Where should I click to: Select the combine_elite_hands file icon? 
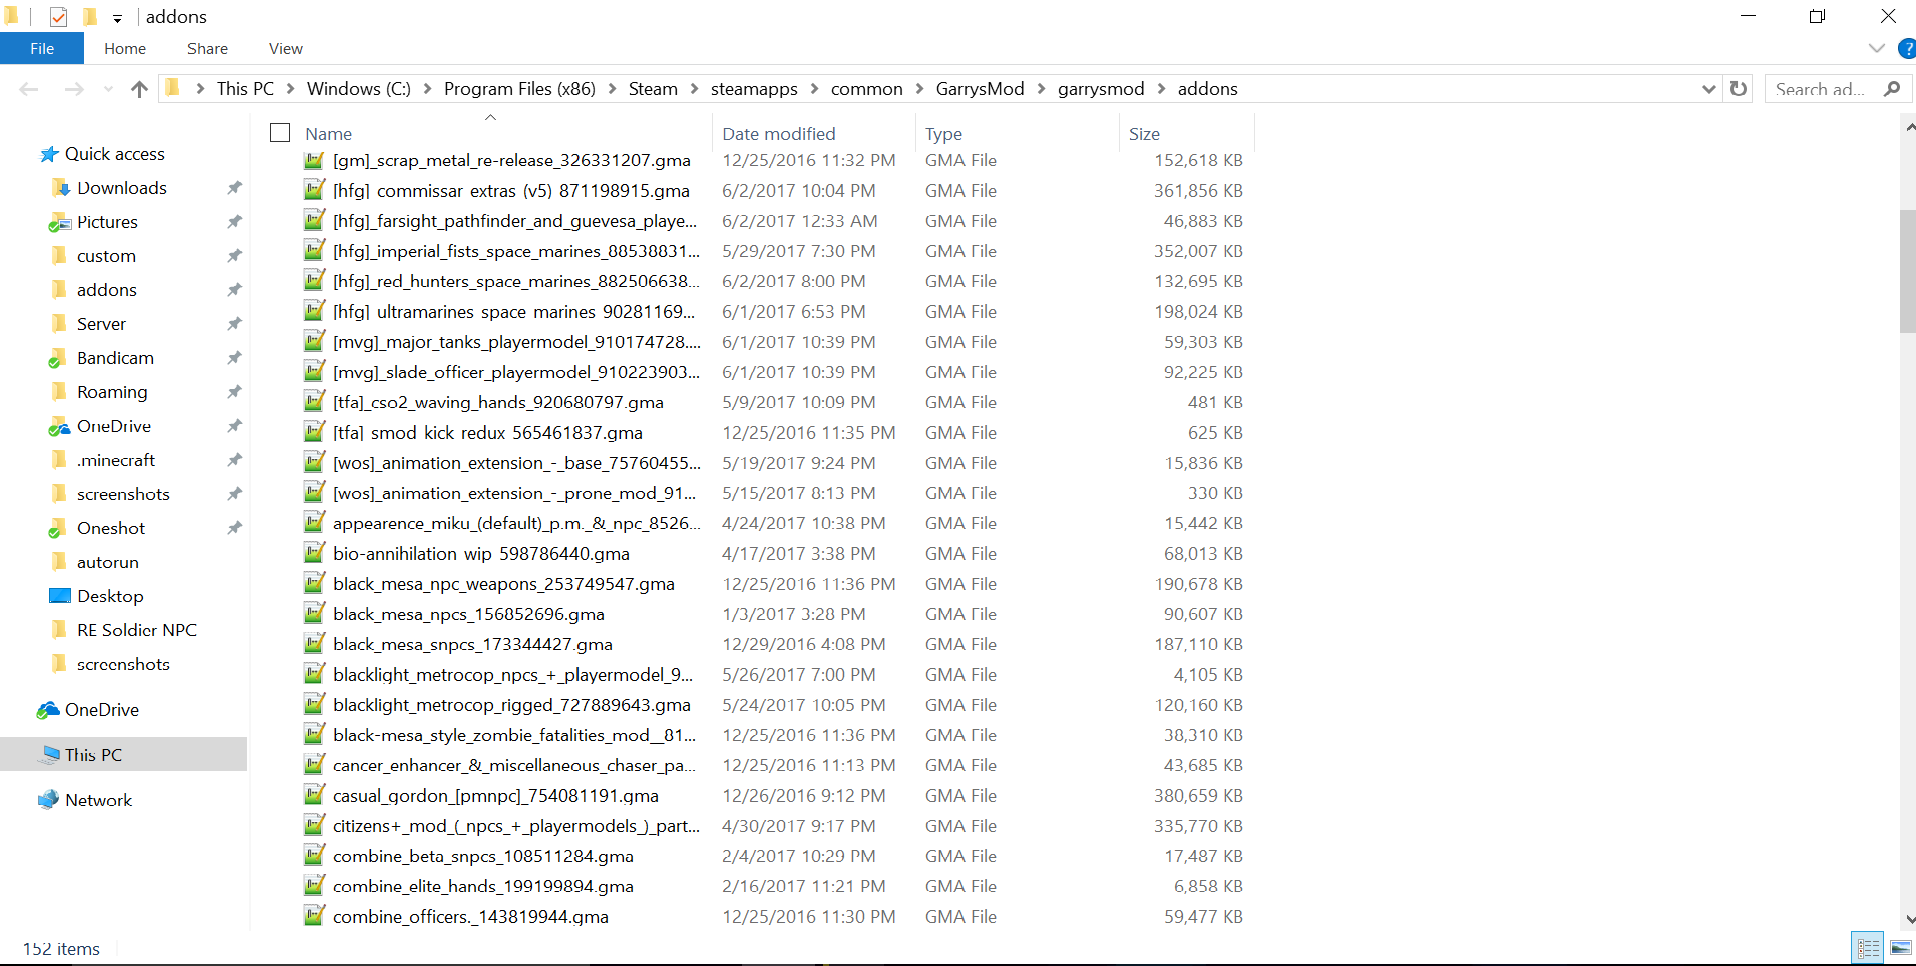[314, 886]
